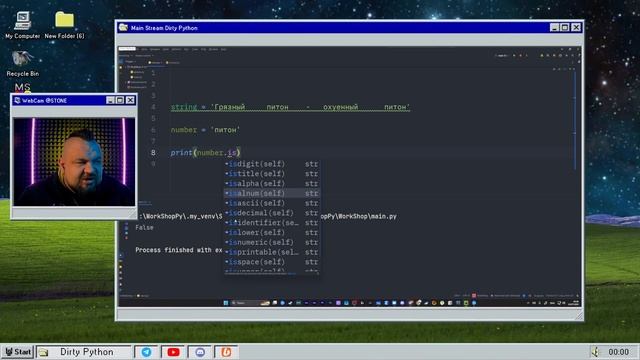Pick isnumeric(self) in the completion popup
Viewport: 640px width, 360px height.
point(272,242)
